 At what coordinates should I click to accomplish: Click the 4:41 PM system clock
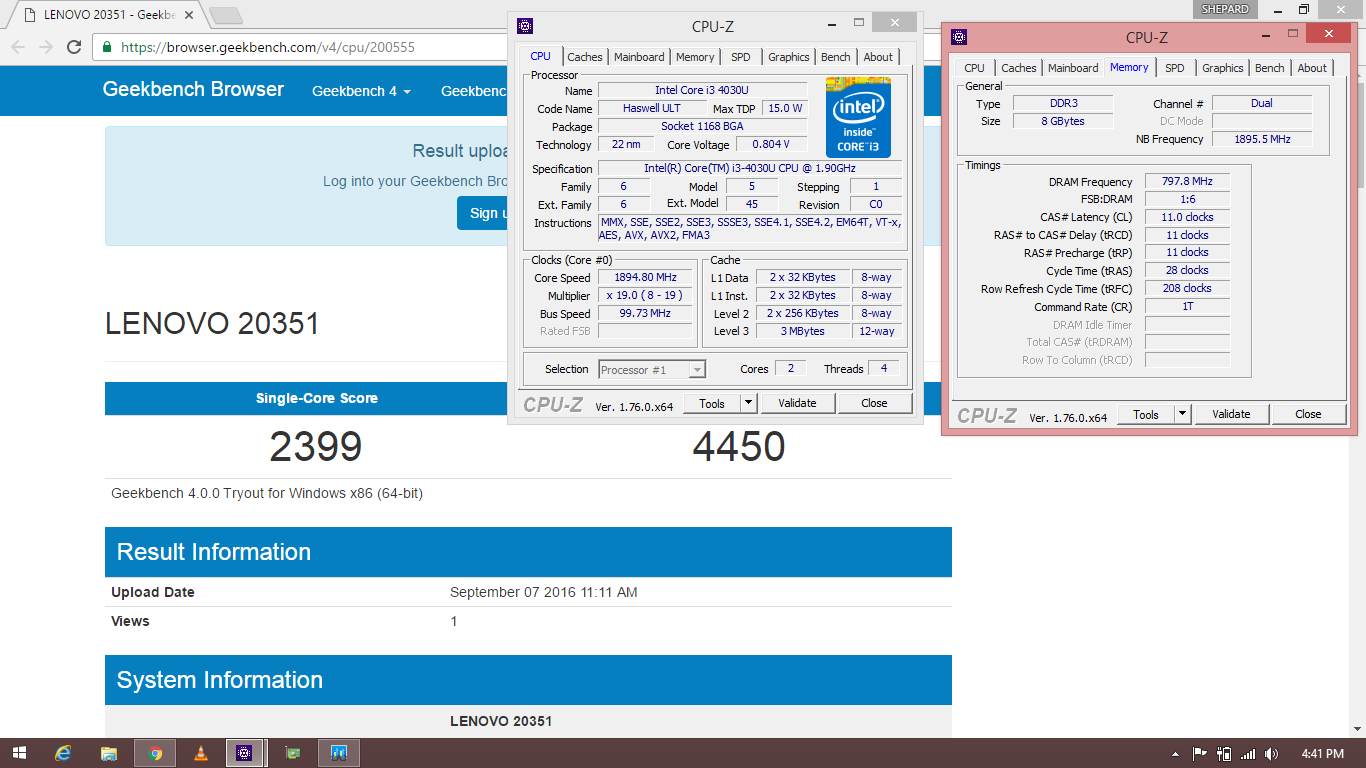point(1323,753)
